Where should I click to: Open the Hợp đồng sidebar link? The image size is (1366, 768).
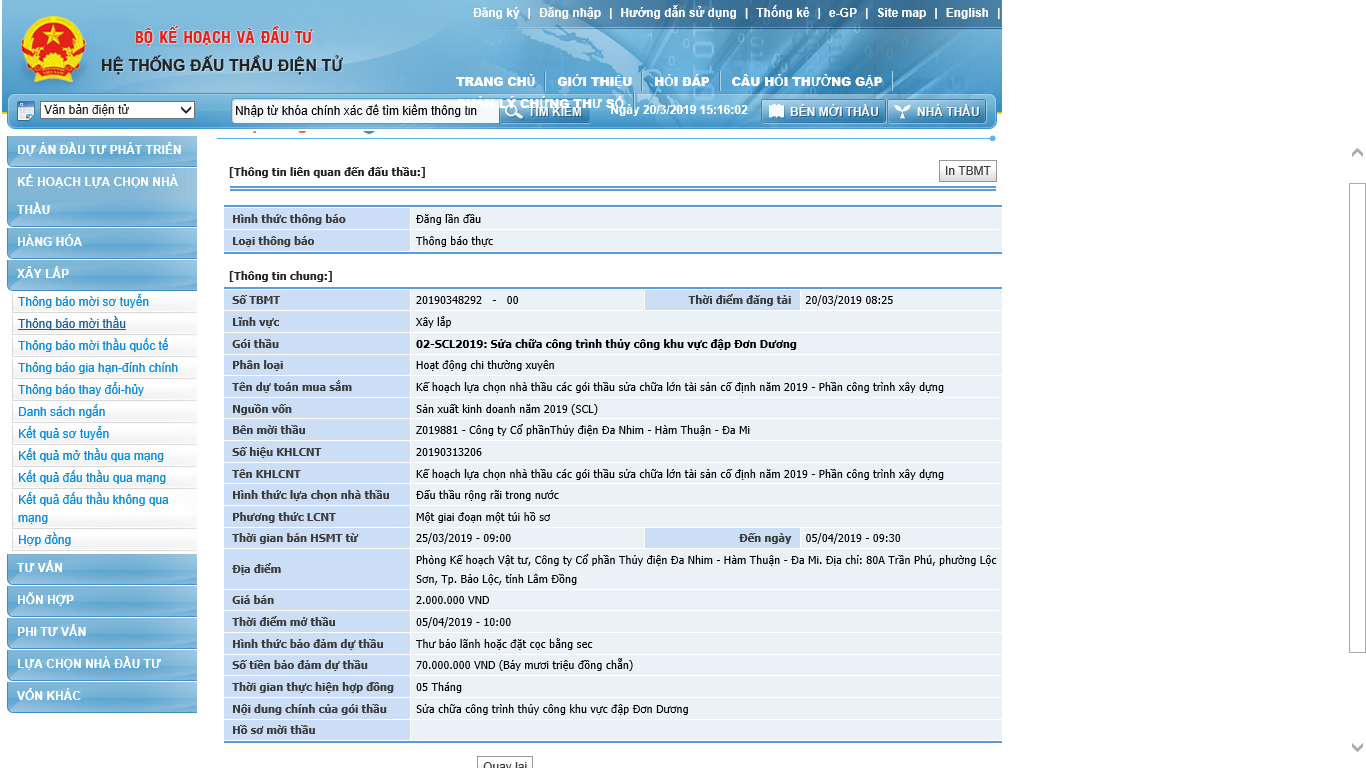pos(44,540)
